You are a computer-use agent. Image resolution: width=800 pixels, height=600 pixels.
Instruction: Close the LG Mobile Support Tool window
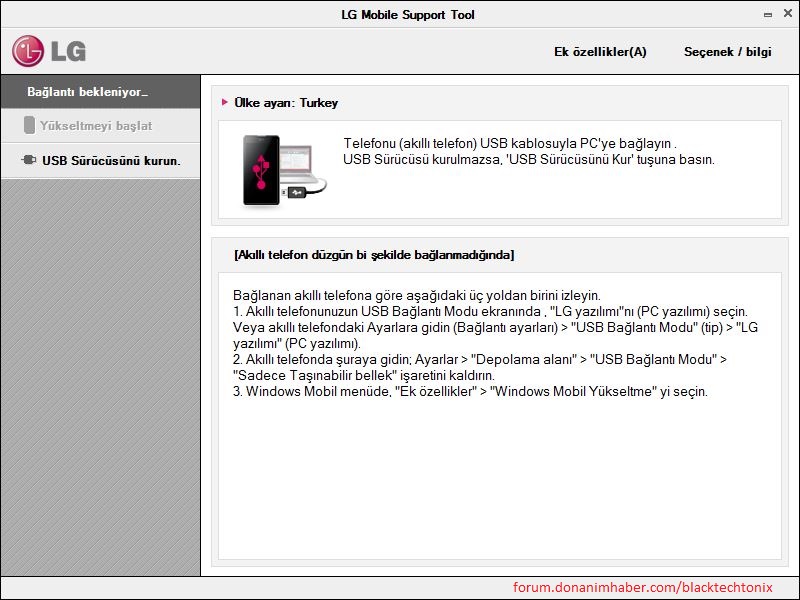point(788,14)
